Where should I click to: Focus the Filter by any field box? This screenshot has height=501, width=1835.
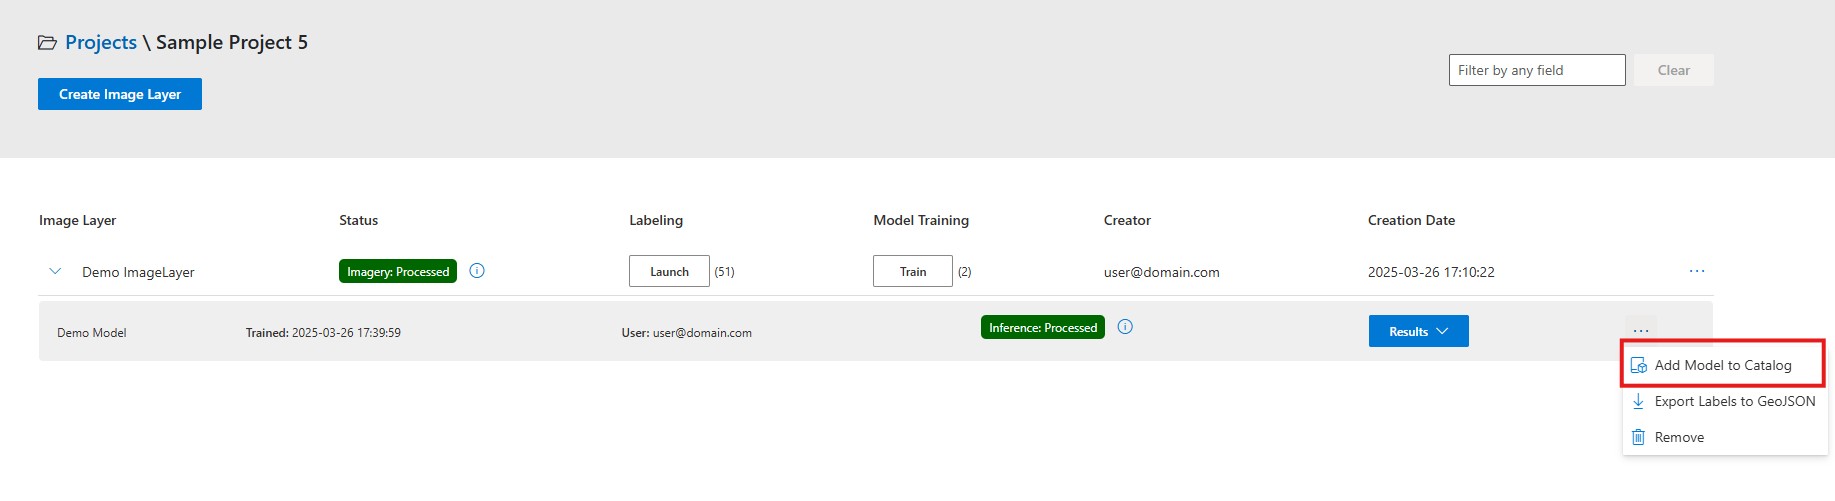click(x=1537, y=70)
